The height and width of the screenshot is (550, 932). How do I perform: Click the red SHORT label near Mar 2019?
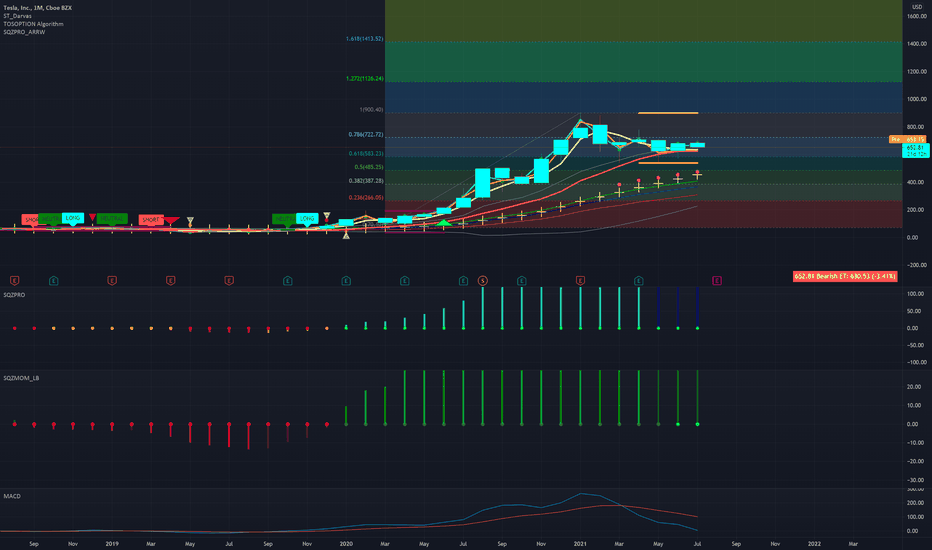pos(151,220)
